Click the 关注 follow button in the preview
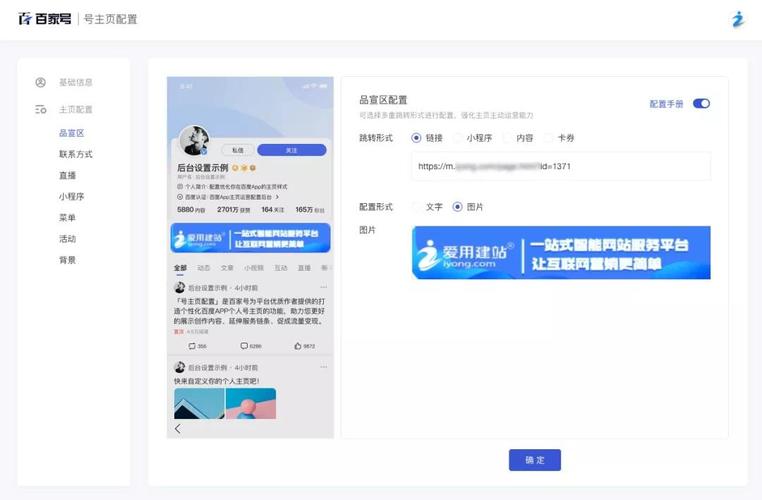762x500 pixels. (292, 150)
